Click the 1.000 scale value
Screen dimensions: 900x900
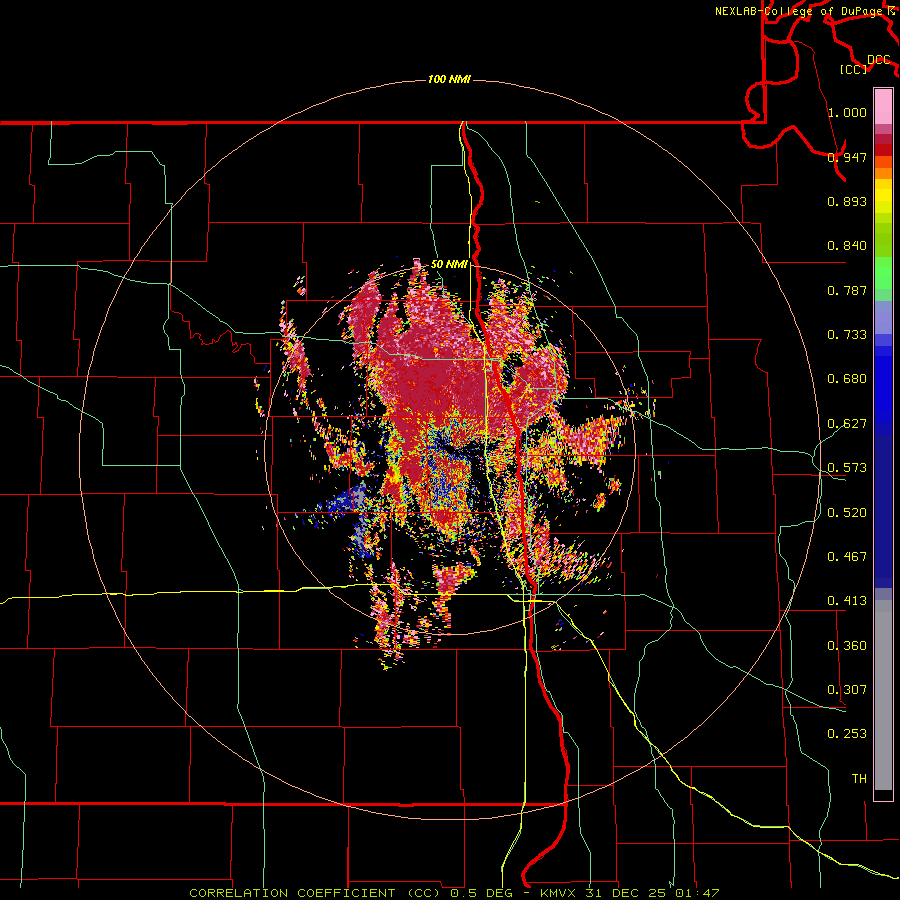847,112
